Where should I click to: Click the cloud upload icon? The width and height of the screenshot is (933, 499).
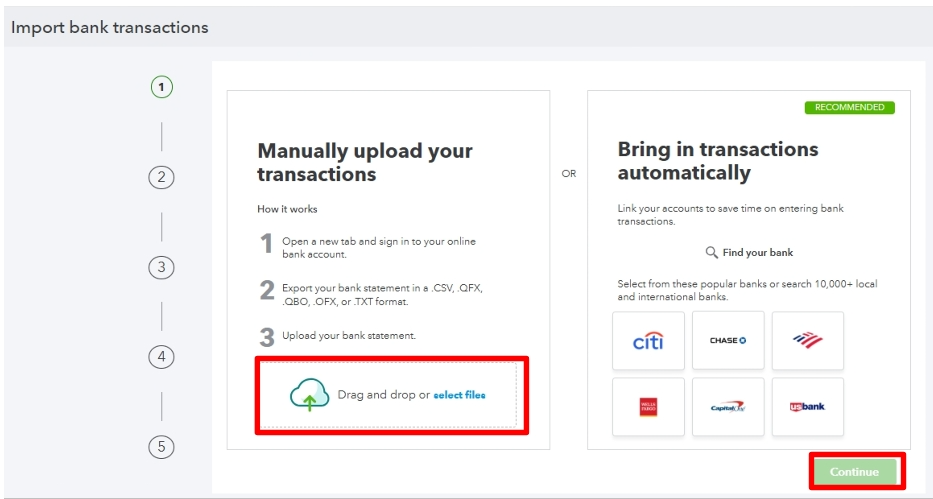tap(309, 395)
